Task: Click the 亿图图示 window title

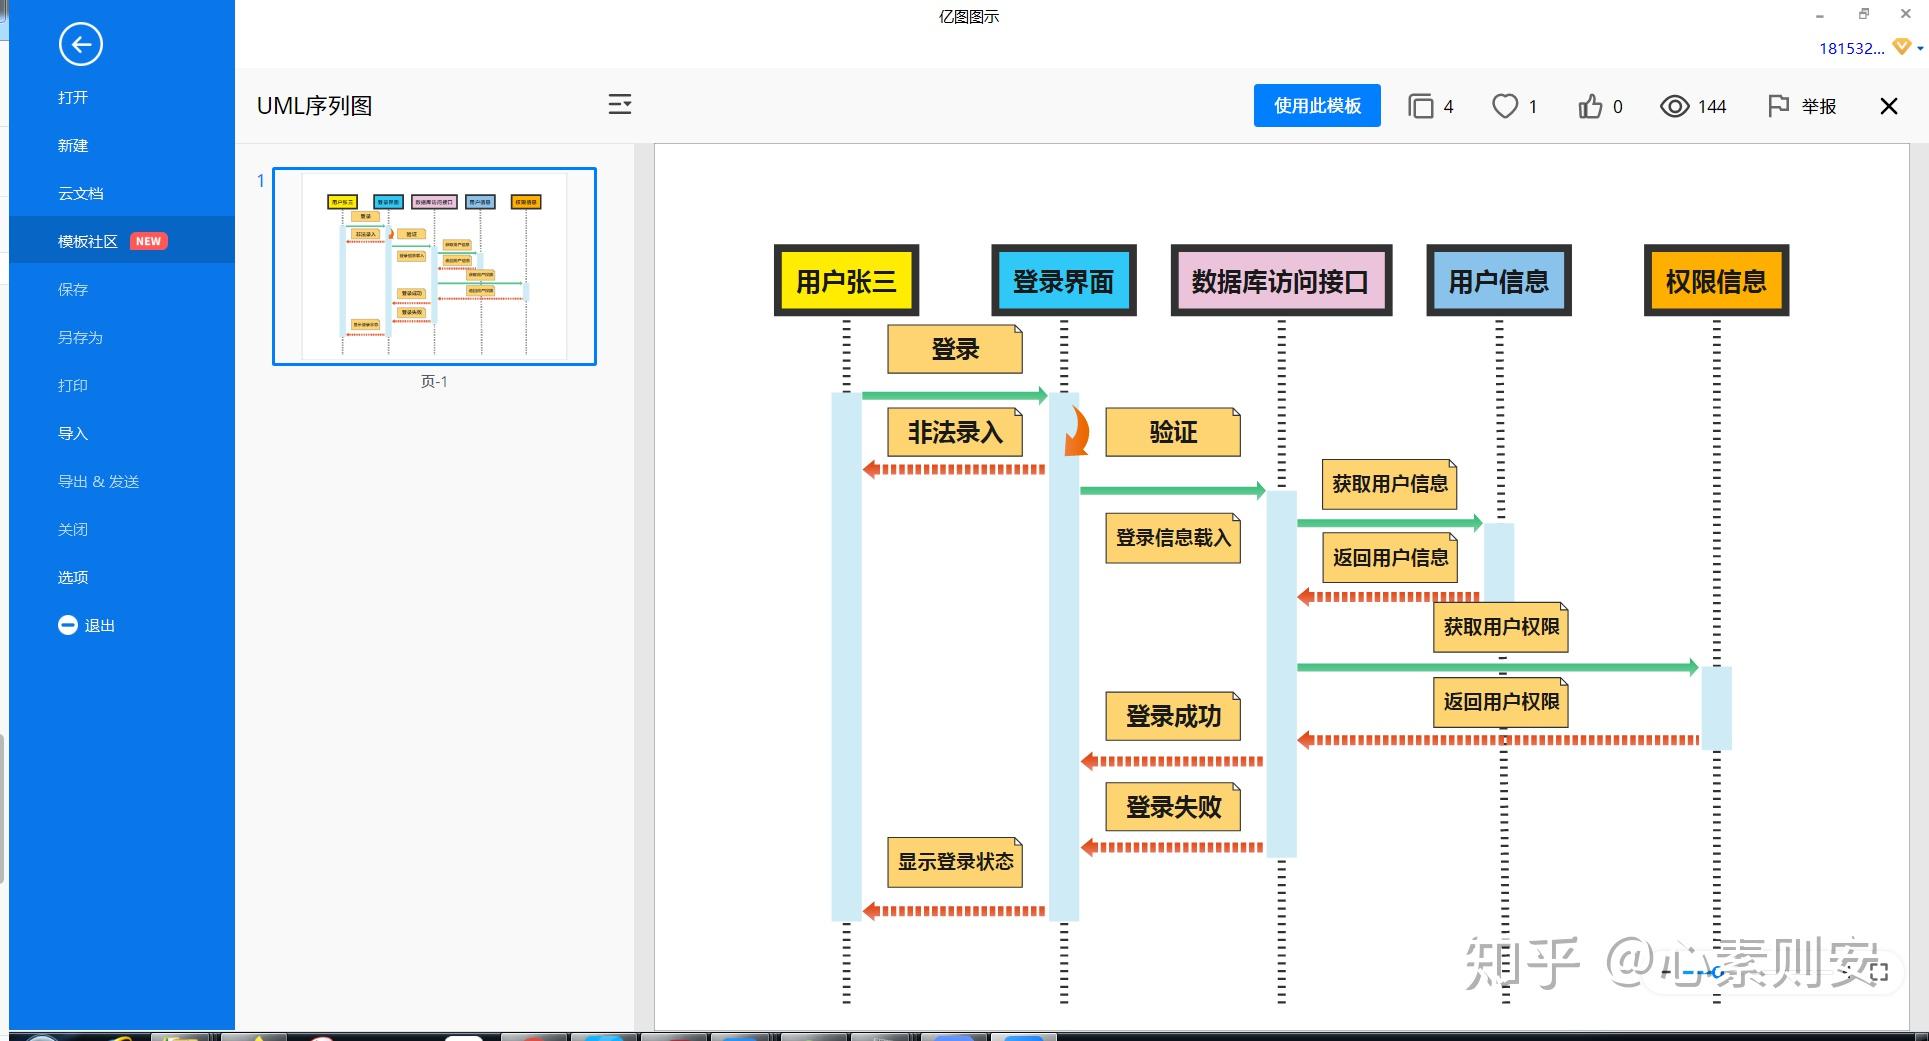Action: coord(969,17)
